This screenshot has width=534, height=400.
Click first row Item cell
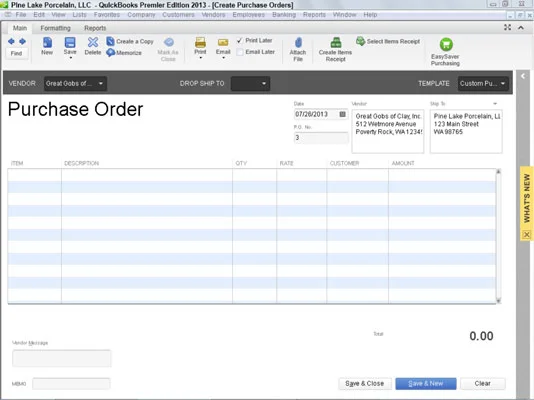34,175
